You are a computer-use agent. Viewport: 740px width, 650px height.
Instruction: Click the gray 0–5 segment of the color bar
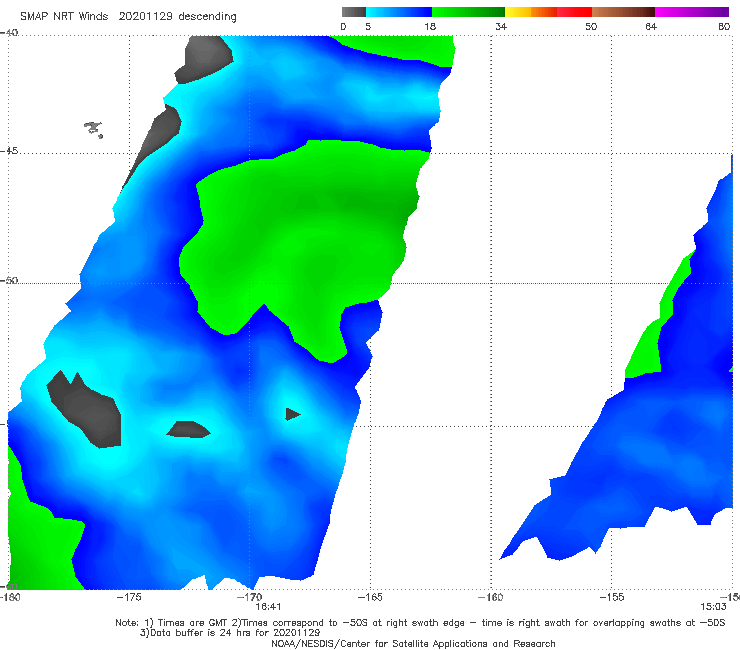[353, 12]
